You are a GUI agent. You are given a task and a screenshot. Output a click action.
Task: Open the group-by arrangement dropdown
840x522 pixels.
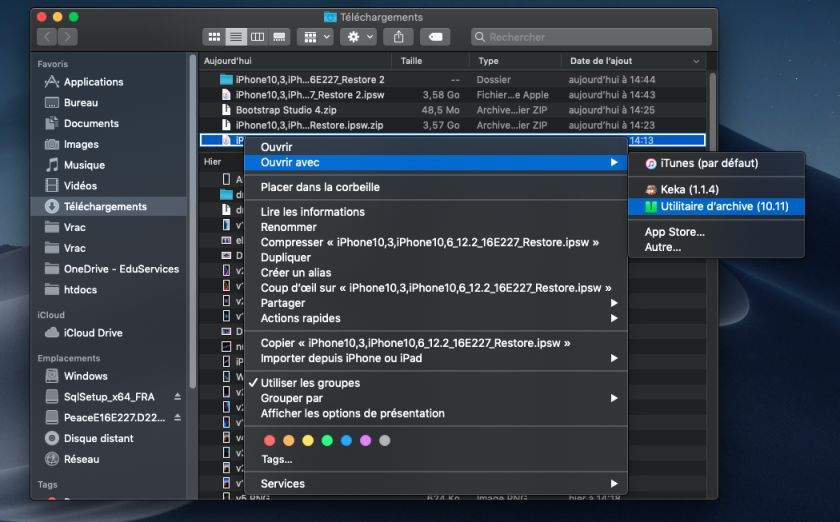coord(318,37)
